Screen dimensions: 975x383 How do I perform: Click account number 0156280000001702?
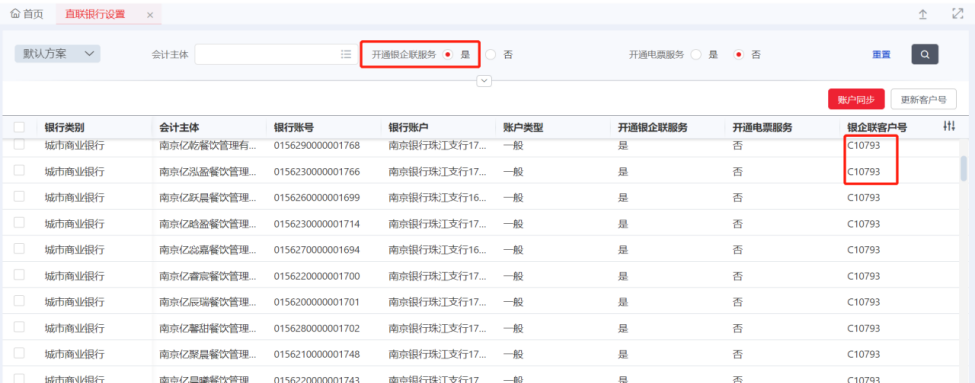coord(317,328)
